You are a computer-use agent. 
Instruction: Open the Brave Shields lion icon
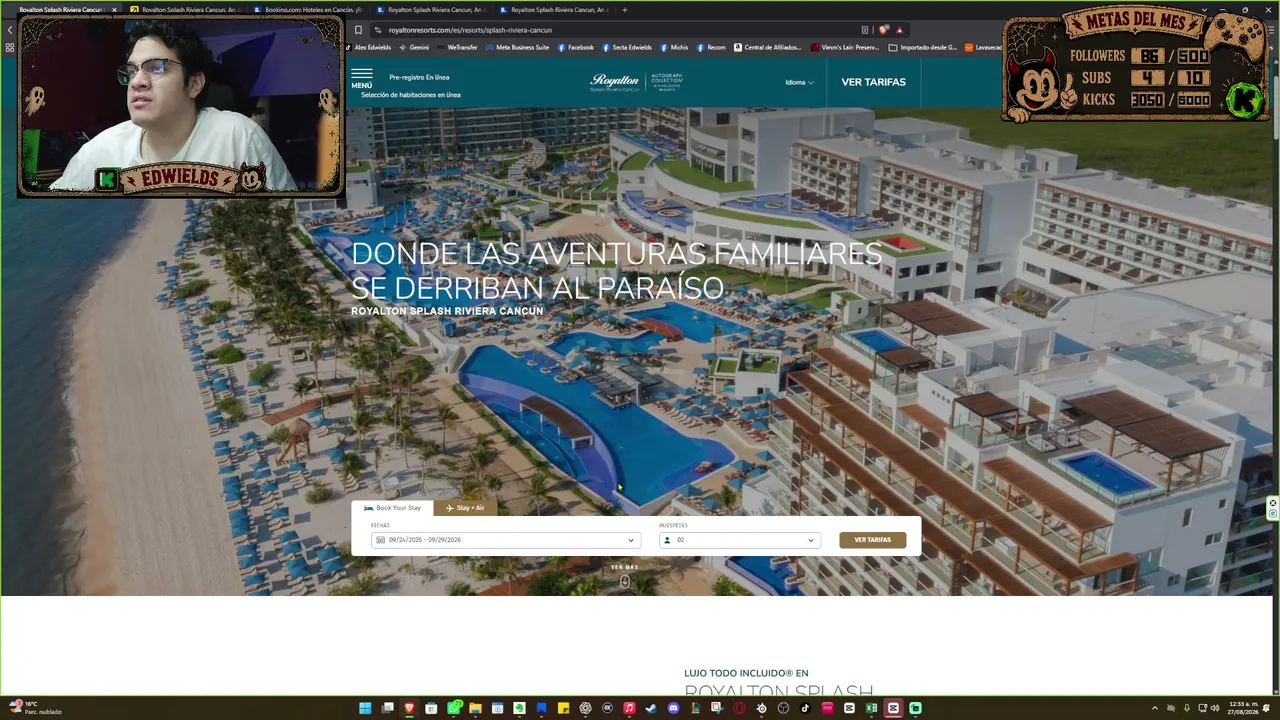(883, 30)
